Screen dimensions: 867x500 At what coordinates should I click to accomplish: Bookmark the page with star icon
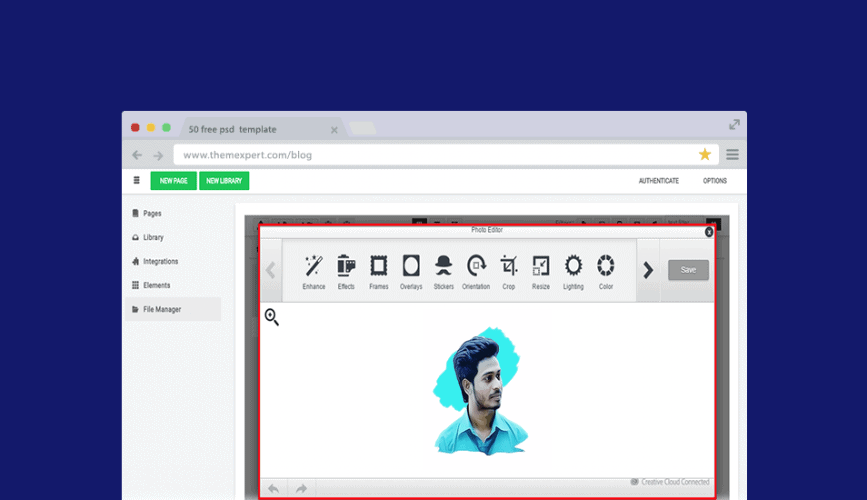click(x=704, y=154)
